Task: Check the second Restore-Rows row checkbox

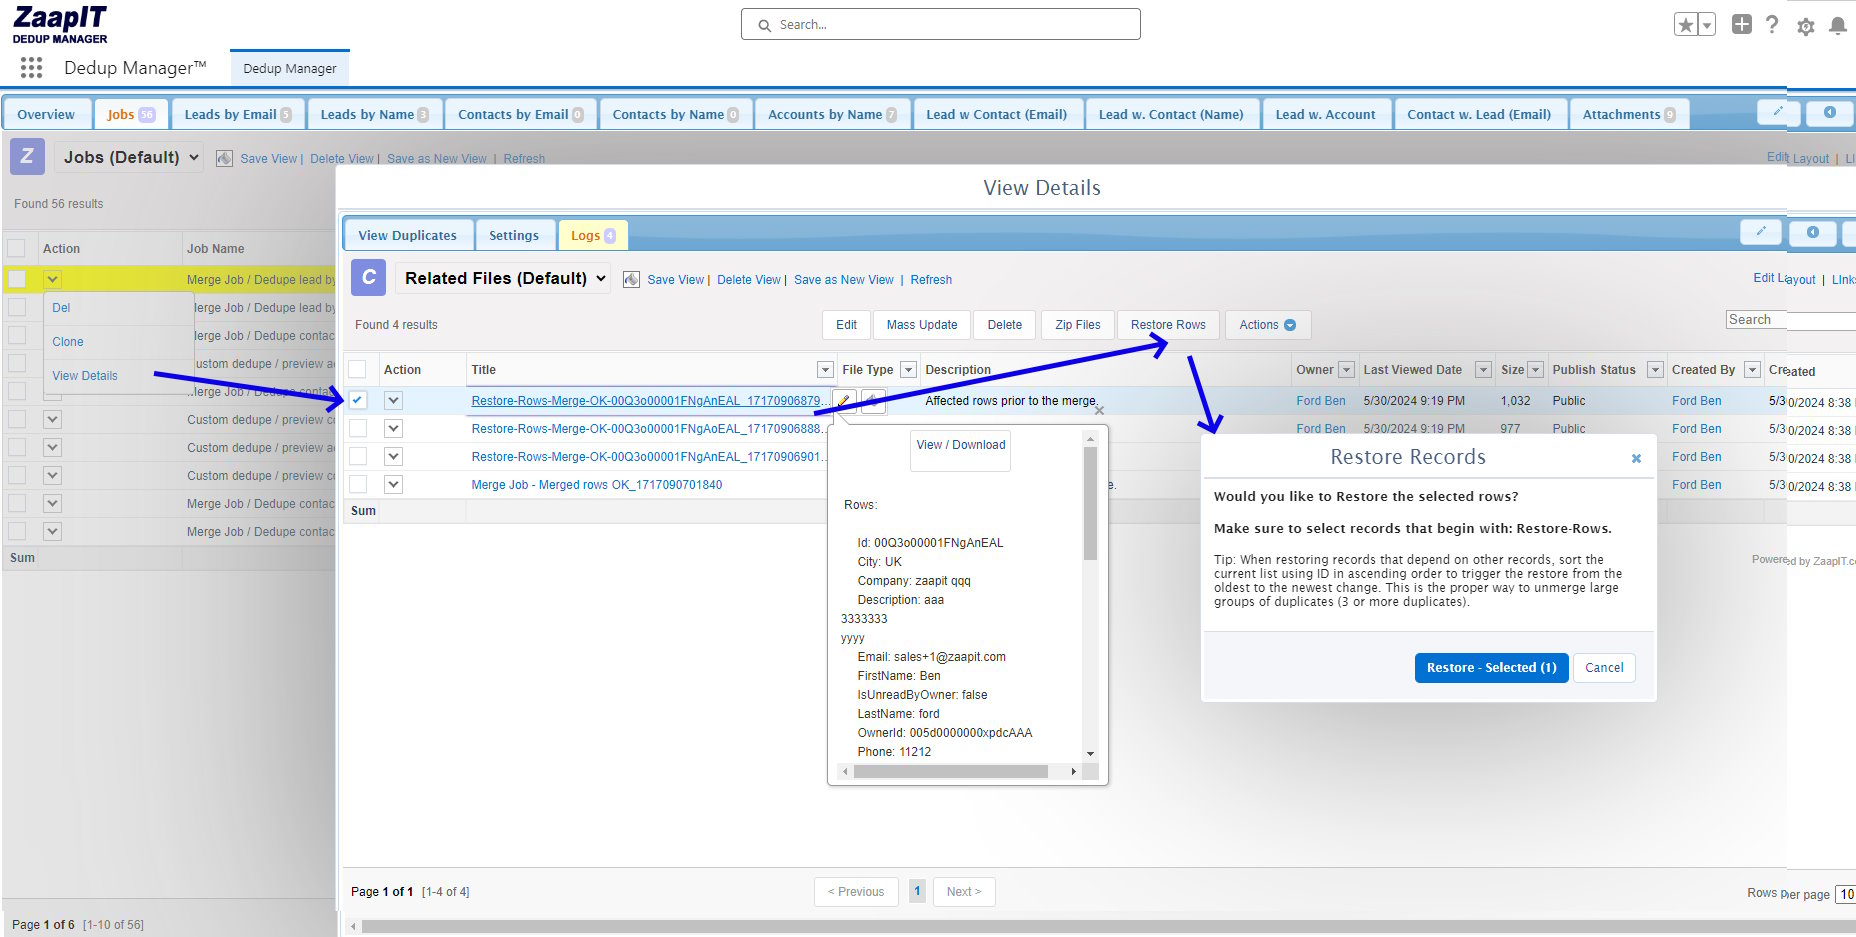Action: click(x=357, y=428)
